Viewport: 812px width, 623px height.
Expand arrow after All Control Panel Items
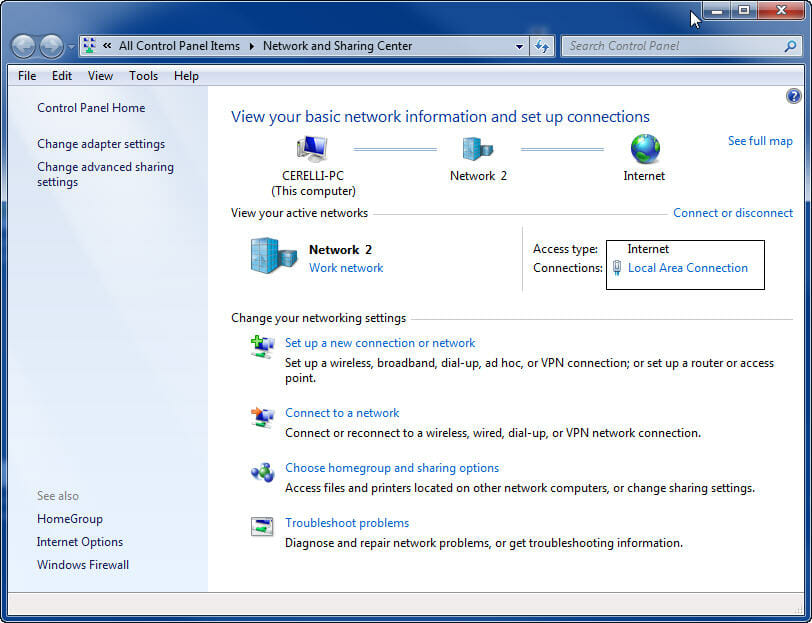click(252, 46)
